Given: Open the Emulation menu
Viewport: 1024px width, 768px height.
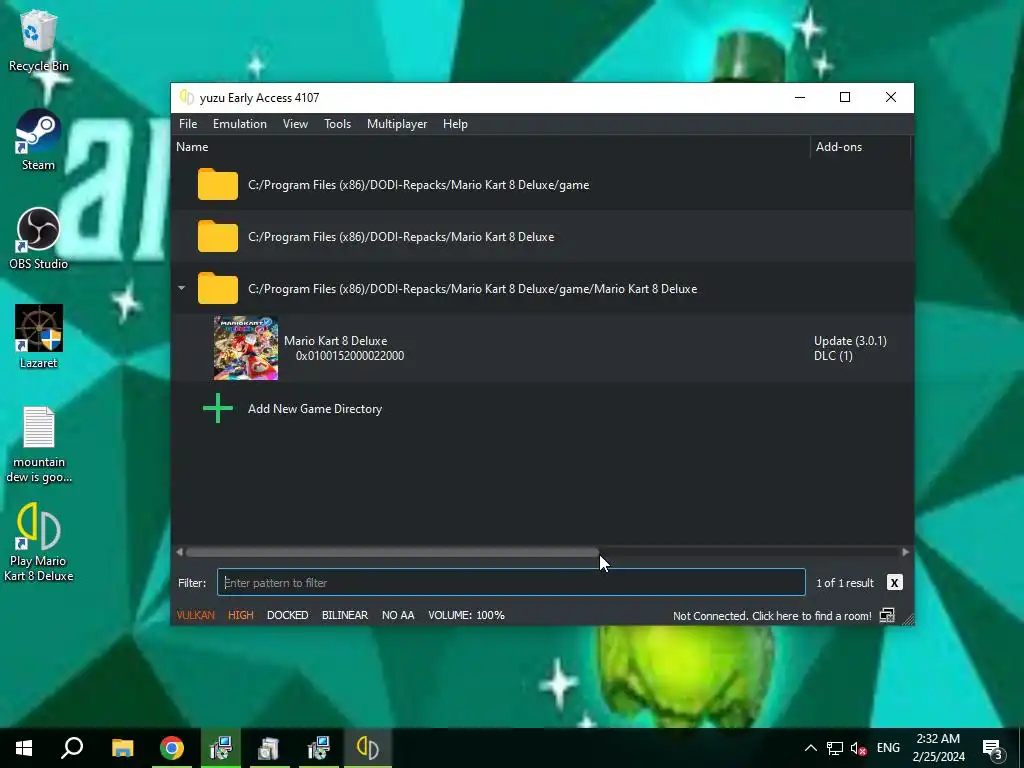Looking at the screenshot, I should [x=240, y=124].
